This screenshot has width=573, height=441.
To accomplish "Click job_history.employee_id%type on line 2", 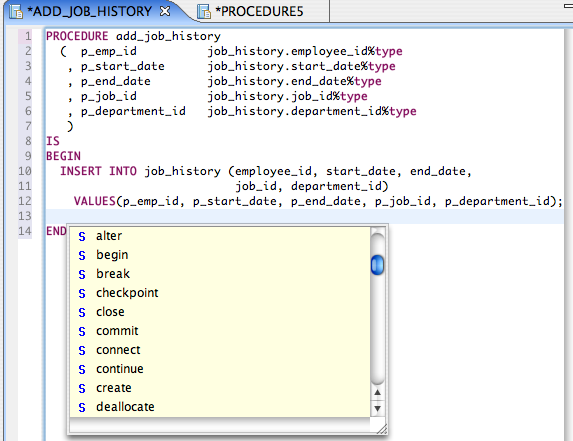I will click(x=305, y=52).
